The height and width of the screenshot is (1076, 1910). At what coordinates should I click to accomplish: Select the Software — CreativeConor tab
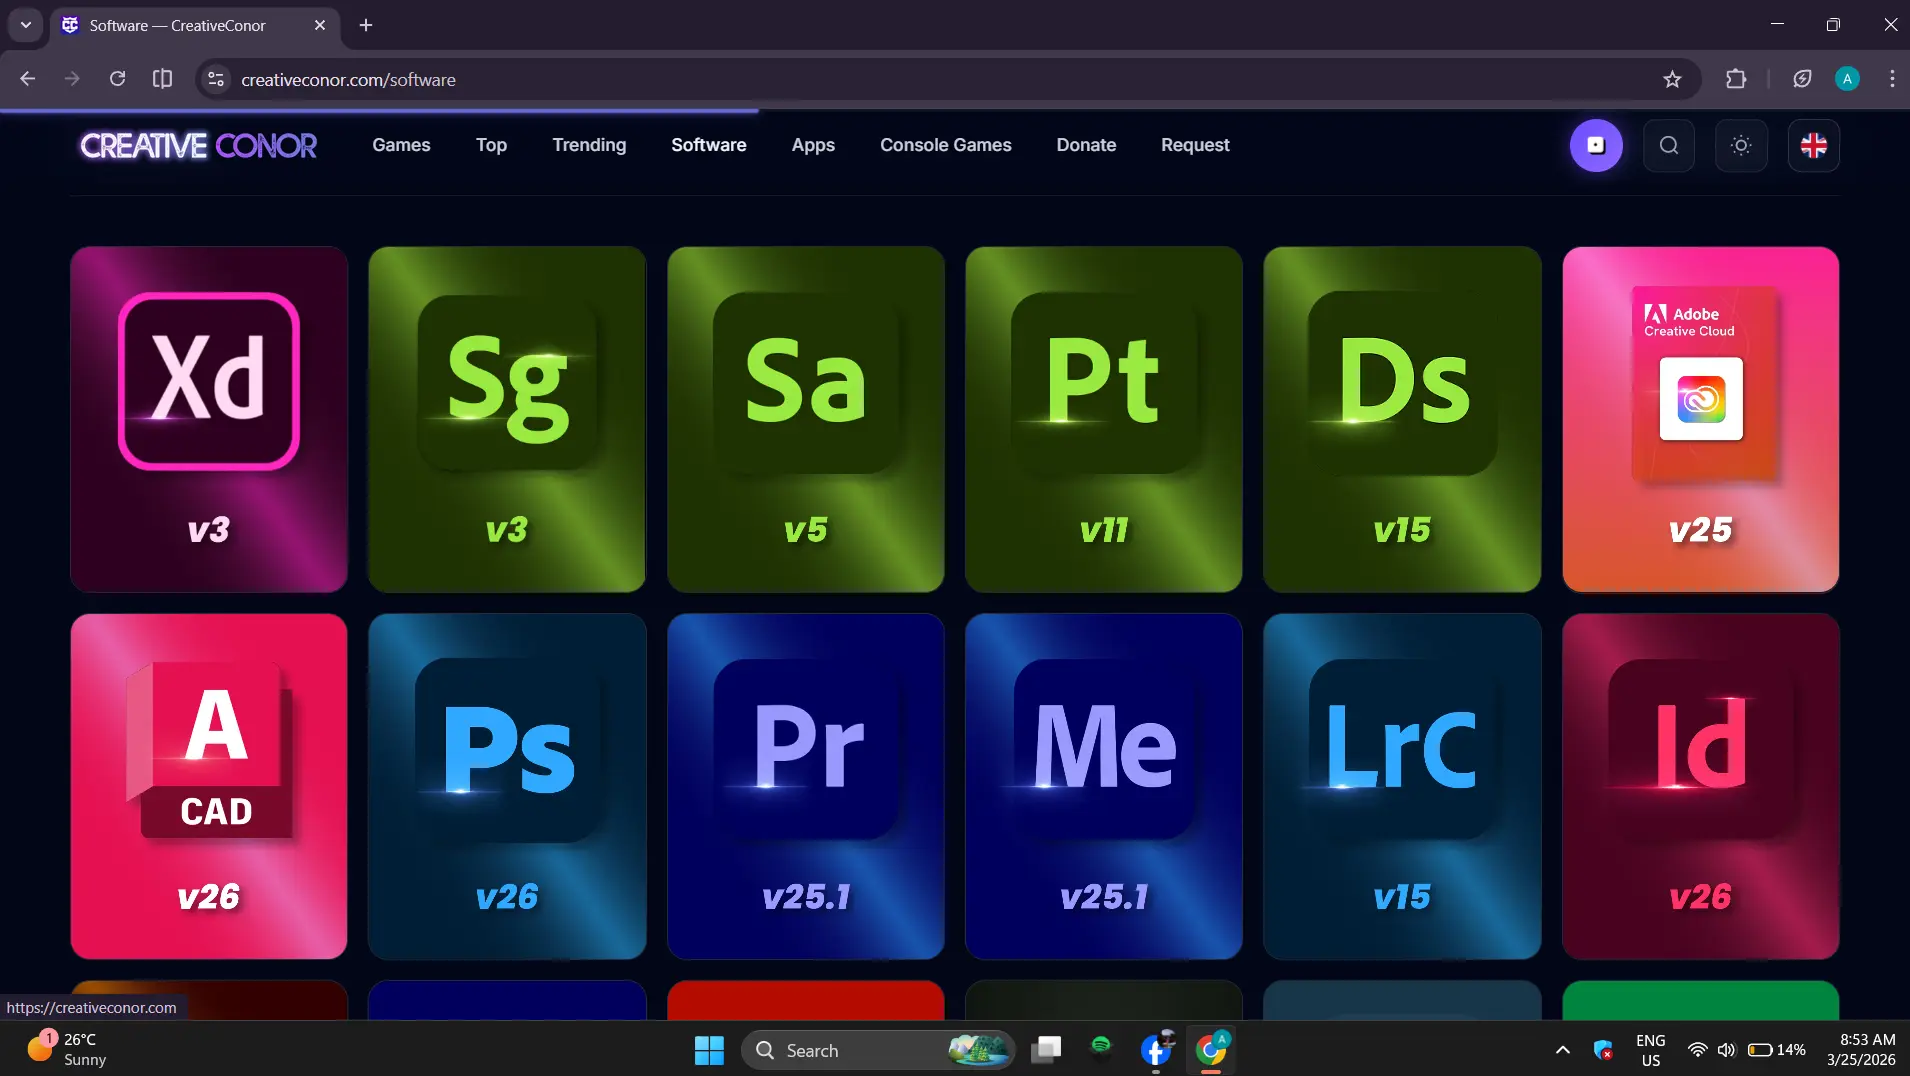[x=194, y=25]
